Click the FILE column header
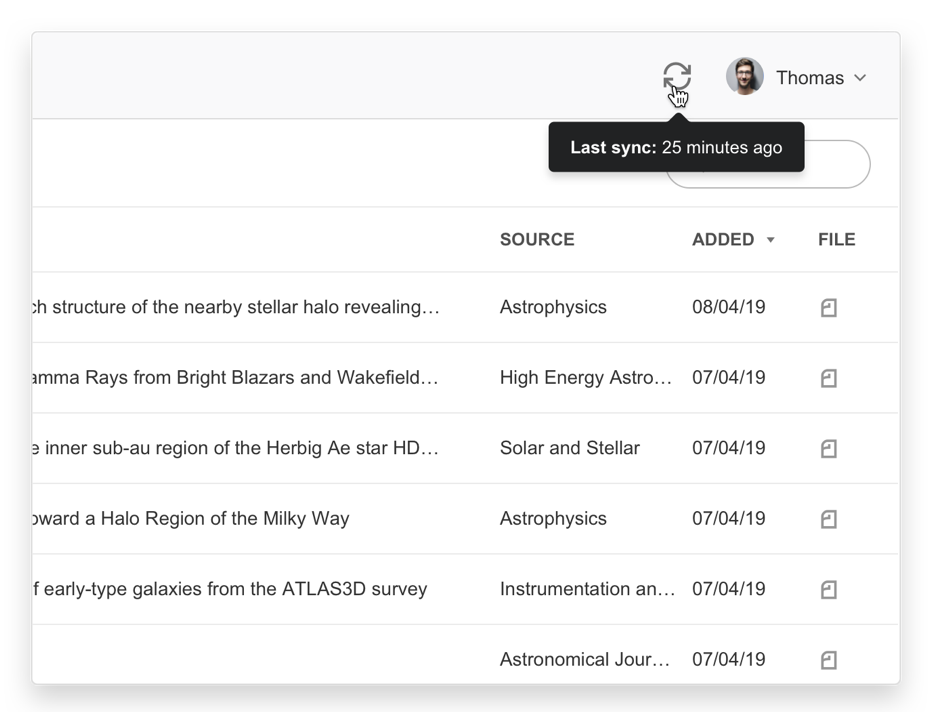932x712 pixels. 836,239
